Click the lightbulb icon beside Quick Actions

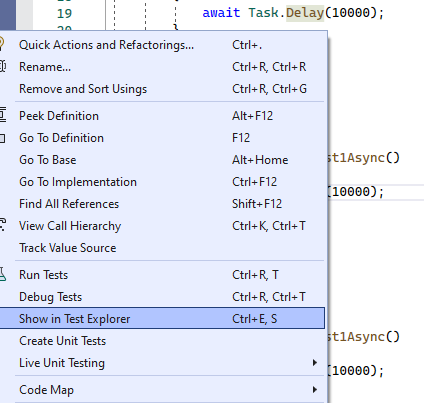click(x=1, y=44)
